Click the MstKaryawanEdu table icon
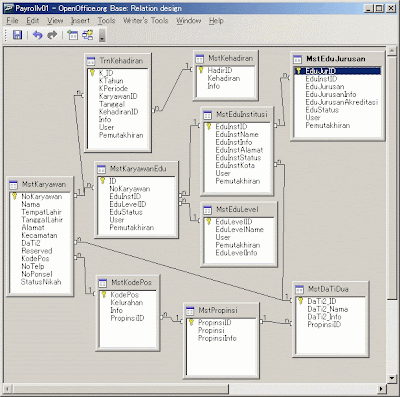400x397 pixels. [x=101, y=169]
